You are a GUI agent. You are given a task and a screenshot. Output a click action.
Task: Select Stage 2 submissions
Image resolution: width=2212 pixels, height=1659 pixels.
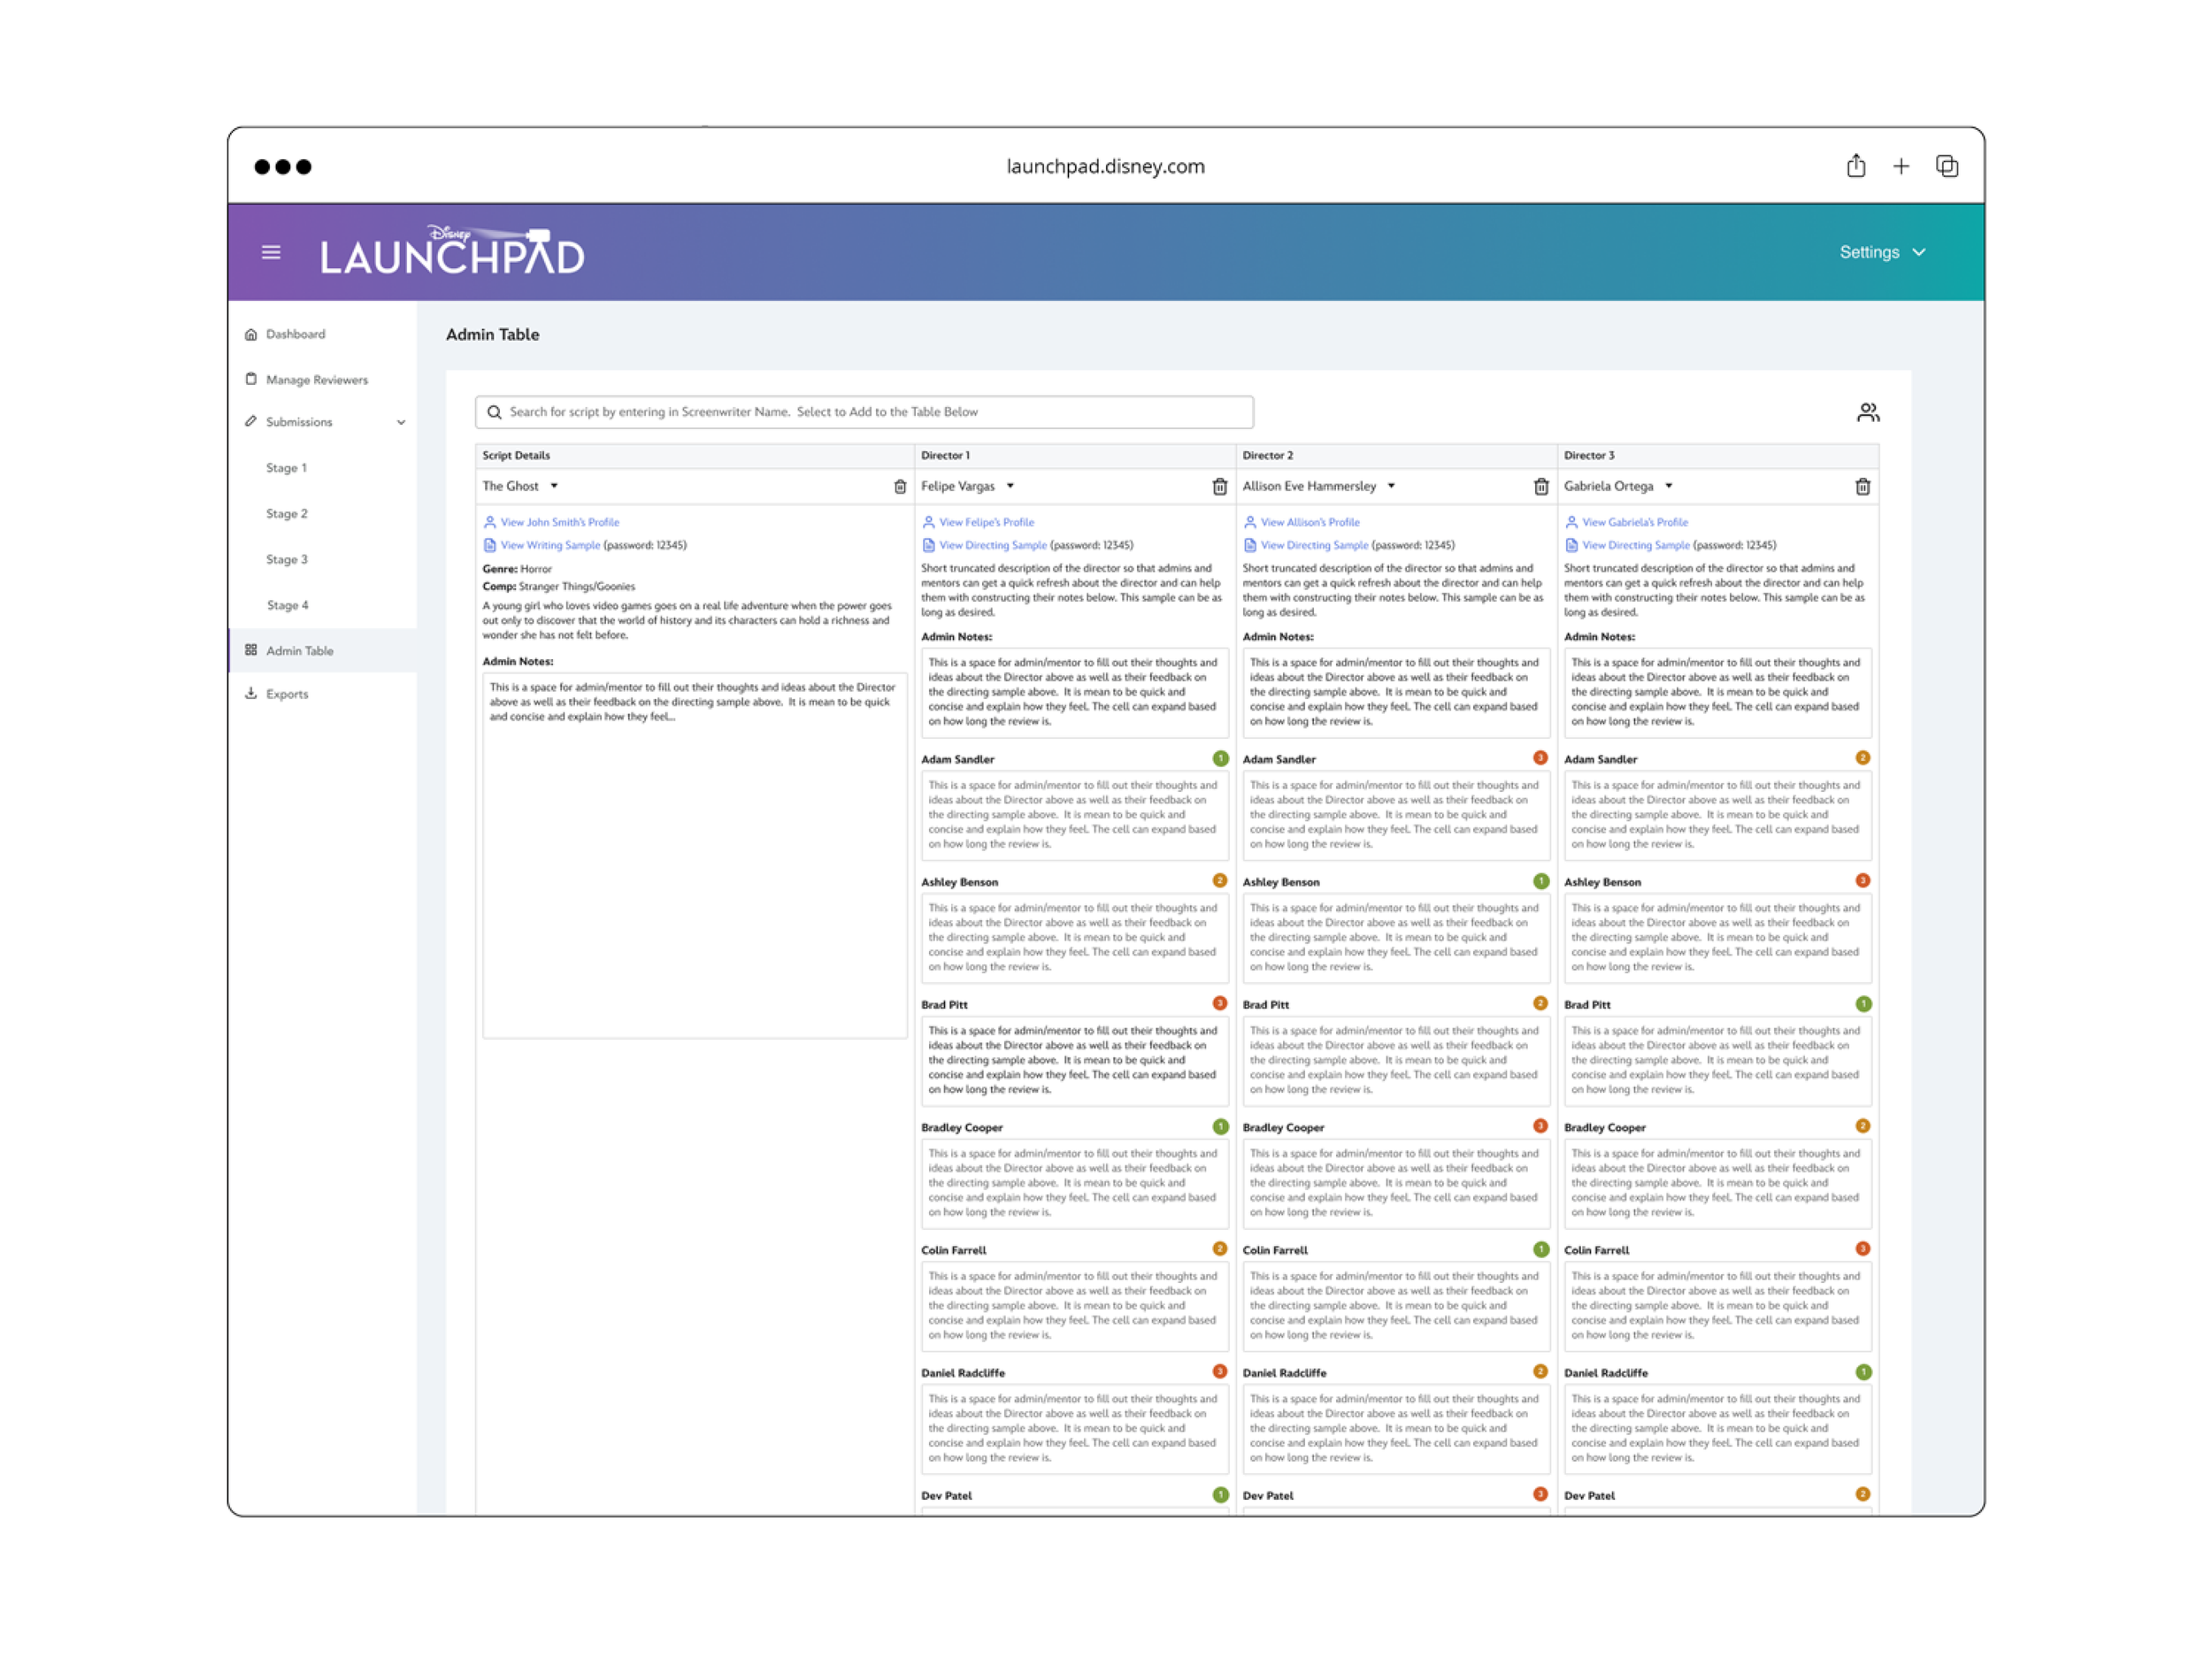point(287,513)
